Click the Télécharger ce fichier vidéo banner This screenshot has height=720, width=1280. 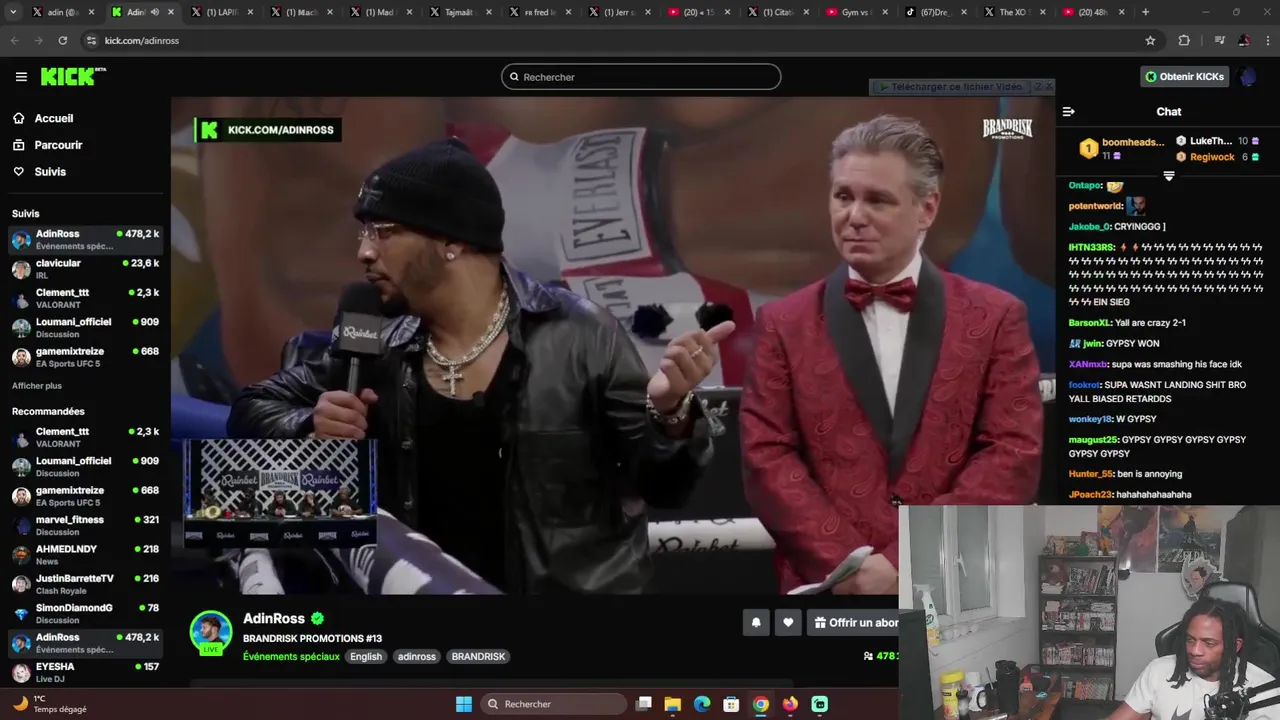[956, 87]
